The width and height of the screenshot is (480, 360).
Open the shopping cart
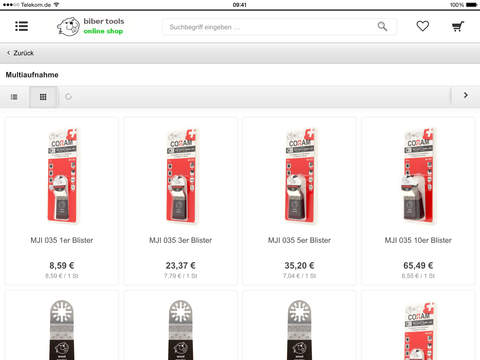458,26
